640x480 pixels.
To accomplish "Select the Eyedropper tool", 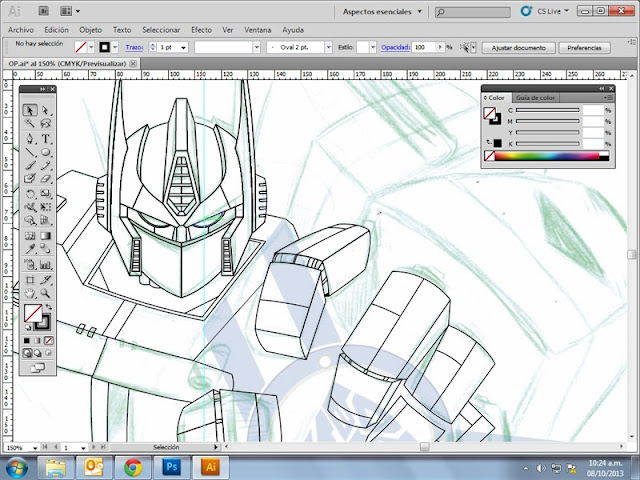I will 30,250.
